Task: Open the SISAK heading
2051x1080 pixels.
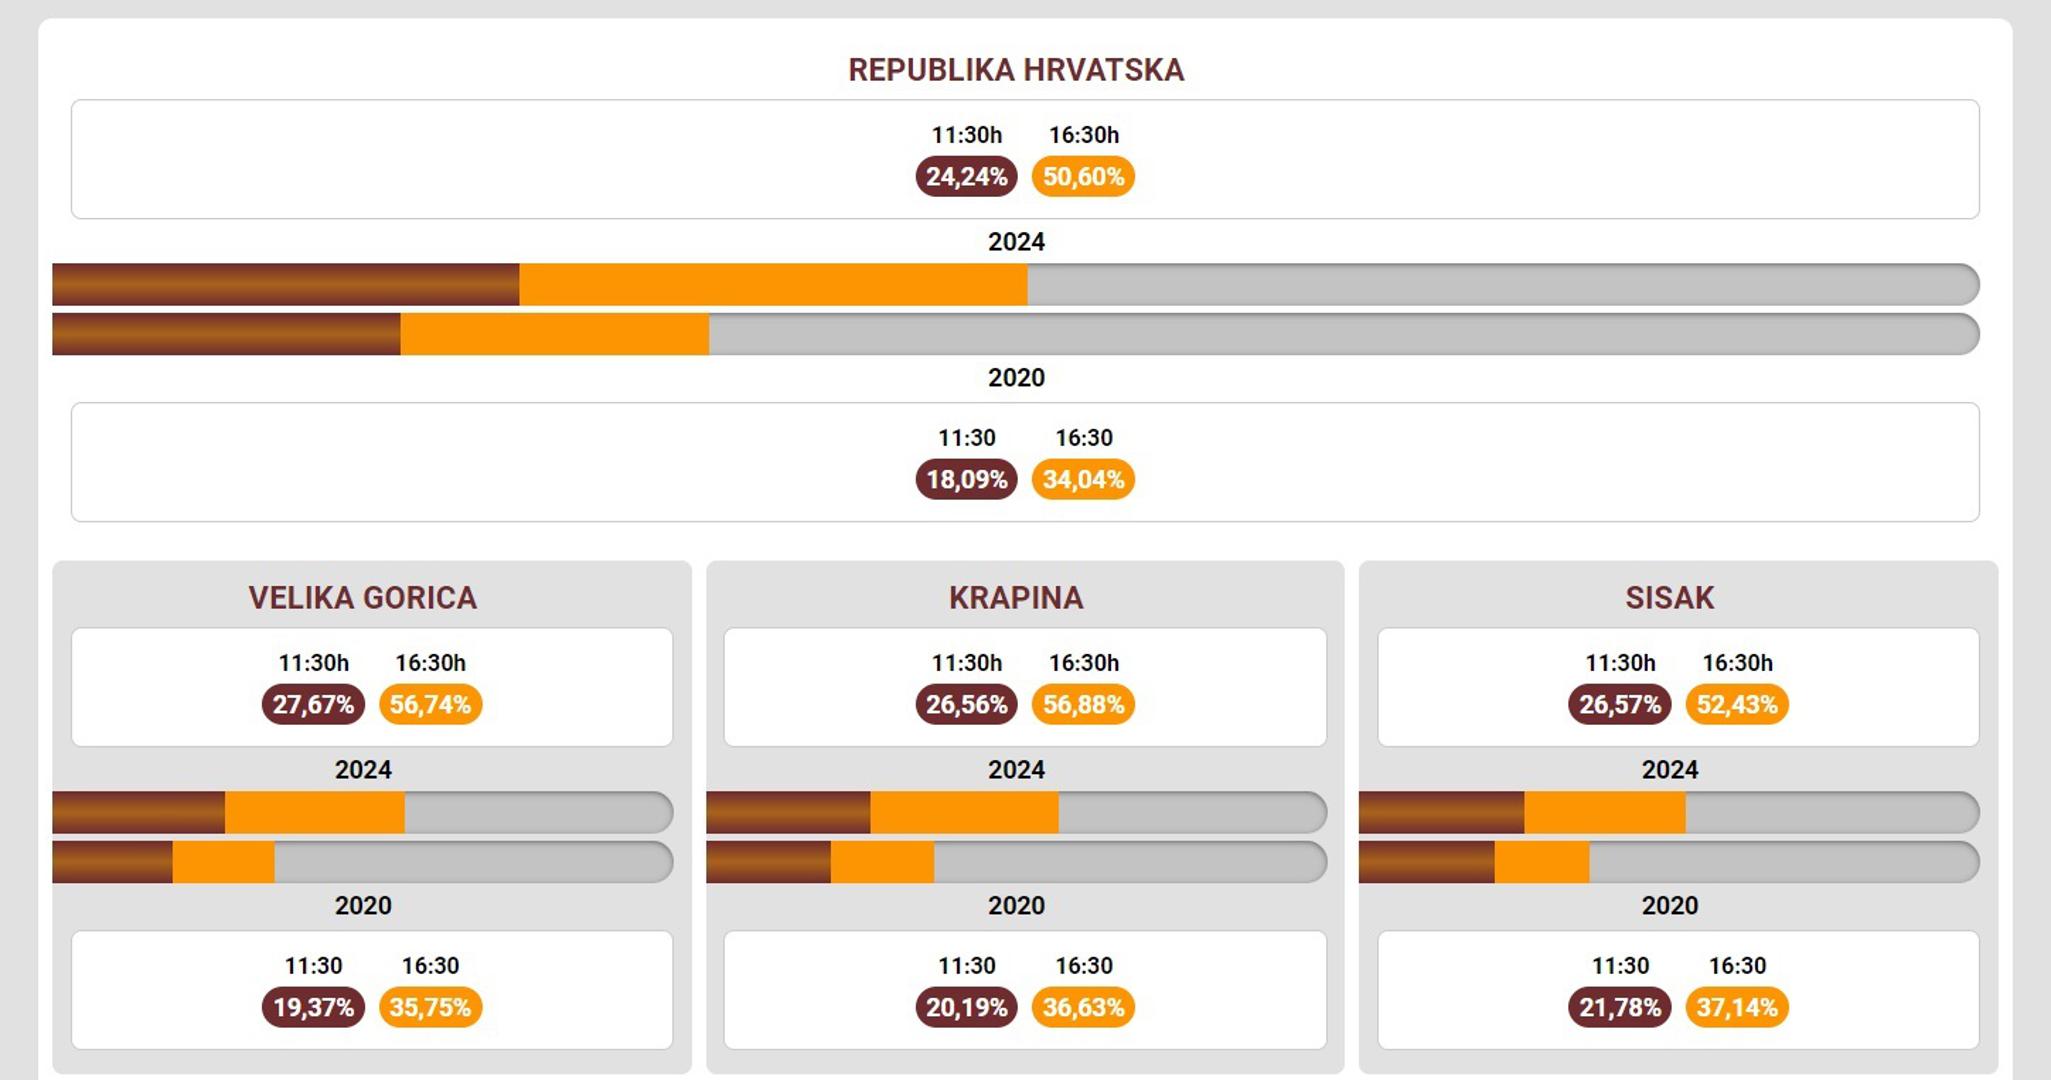Action: (1669, 598)
